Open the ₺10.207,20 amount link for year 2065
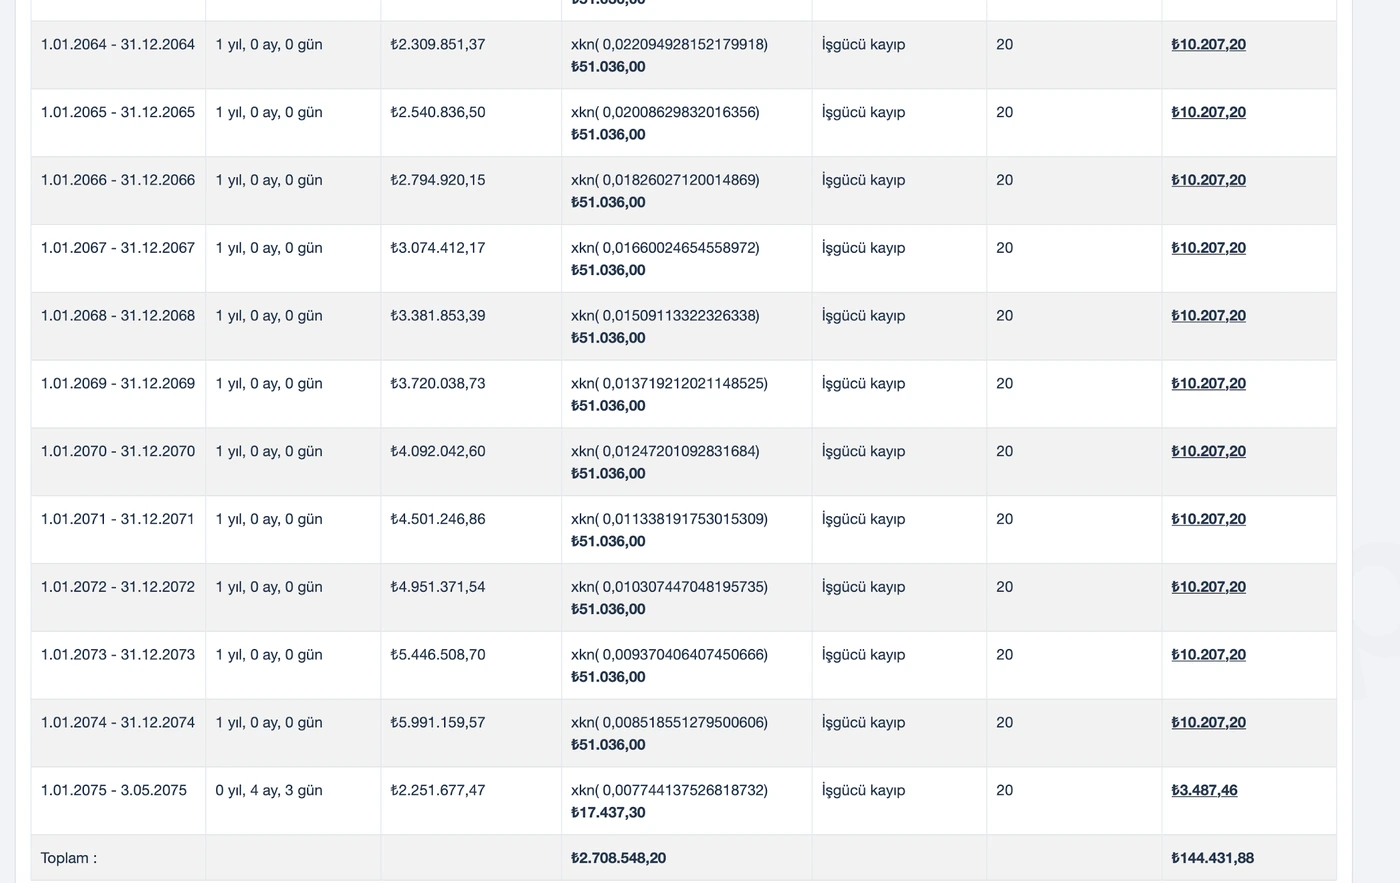The image size is (1400, 883). coord(1208,112)
